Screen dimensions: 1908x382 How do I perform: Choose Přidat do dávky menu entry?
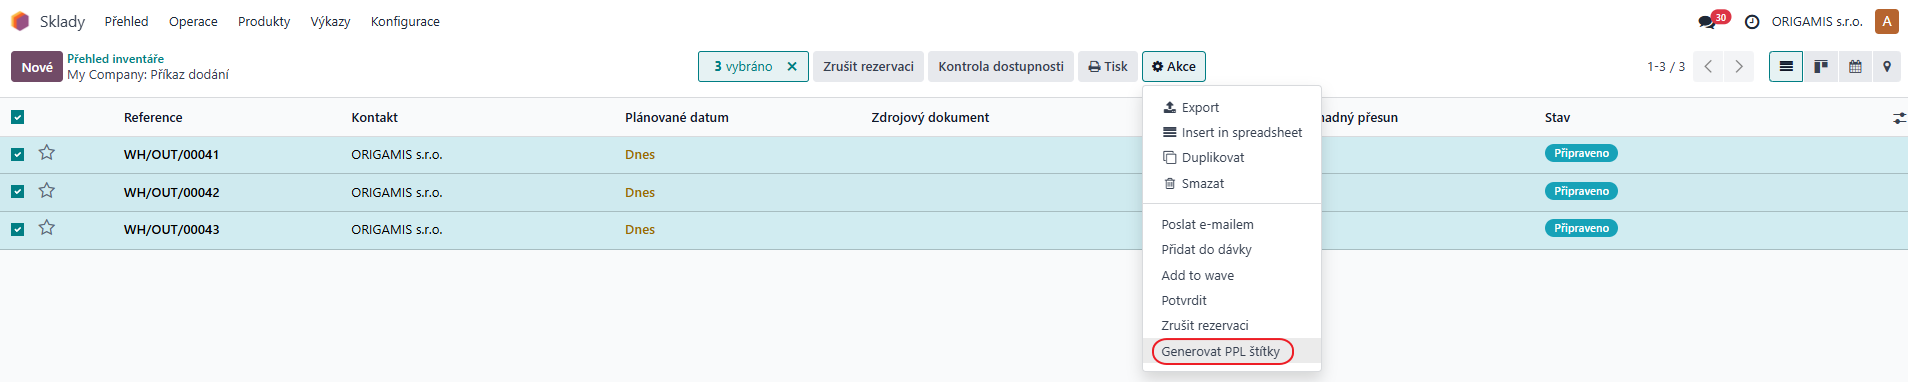click(x=1206, y=250)
